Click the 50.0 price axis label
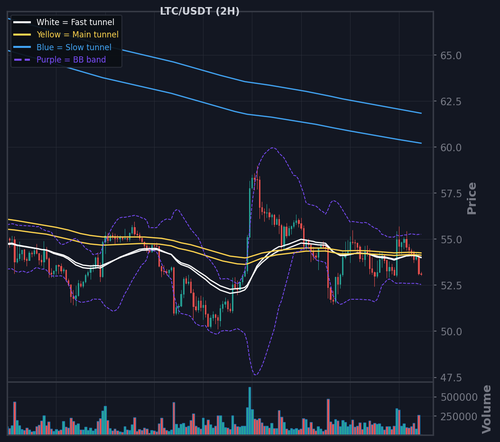The width and height of the screenshot is (500, 442). [451, 332]
